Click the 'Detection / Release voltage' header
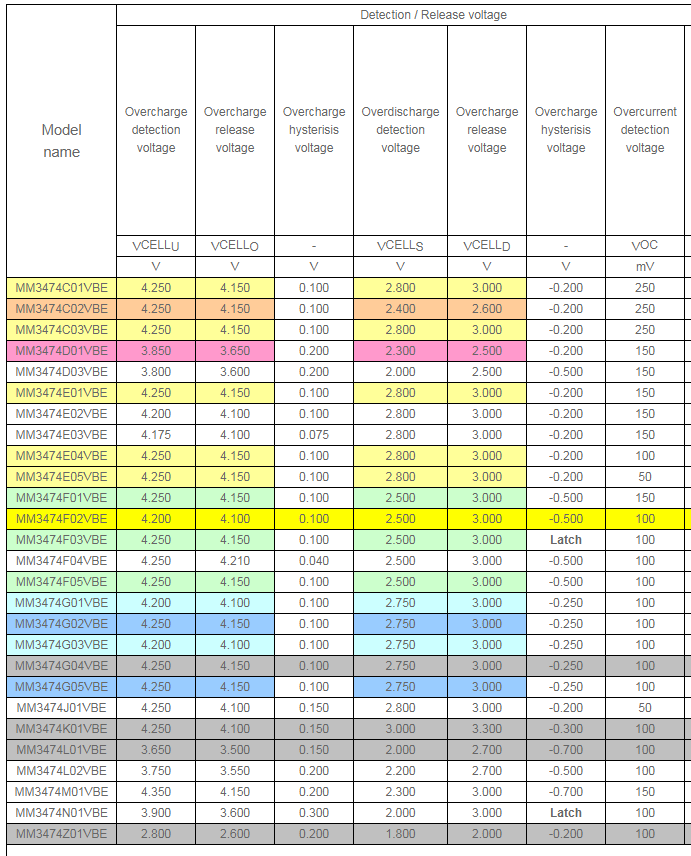Viewport: 691px width, 856px height. [433, 15]
